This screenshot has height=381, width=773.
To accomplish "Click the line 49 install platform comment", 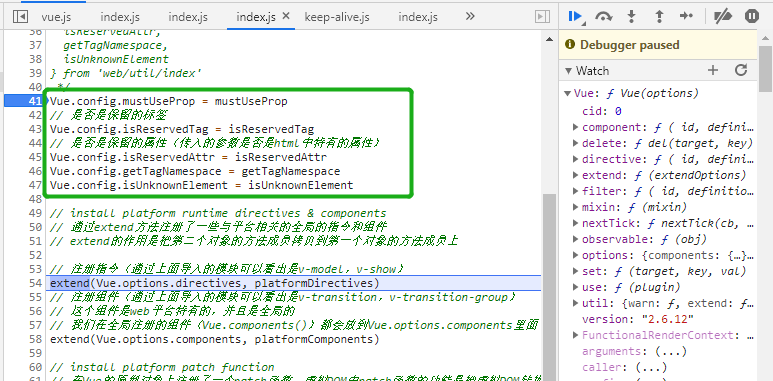I will click(218, 213).
